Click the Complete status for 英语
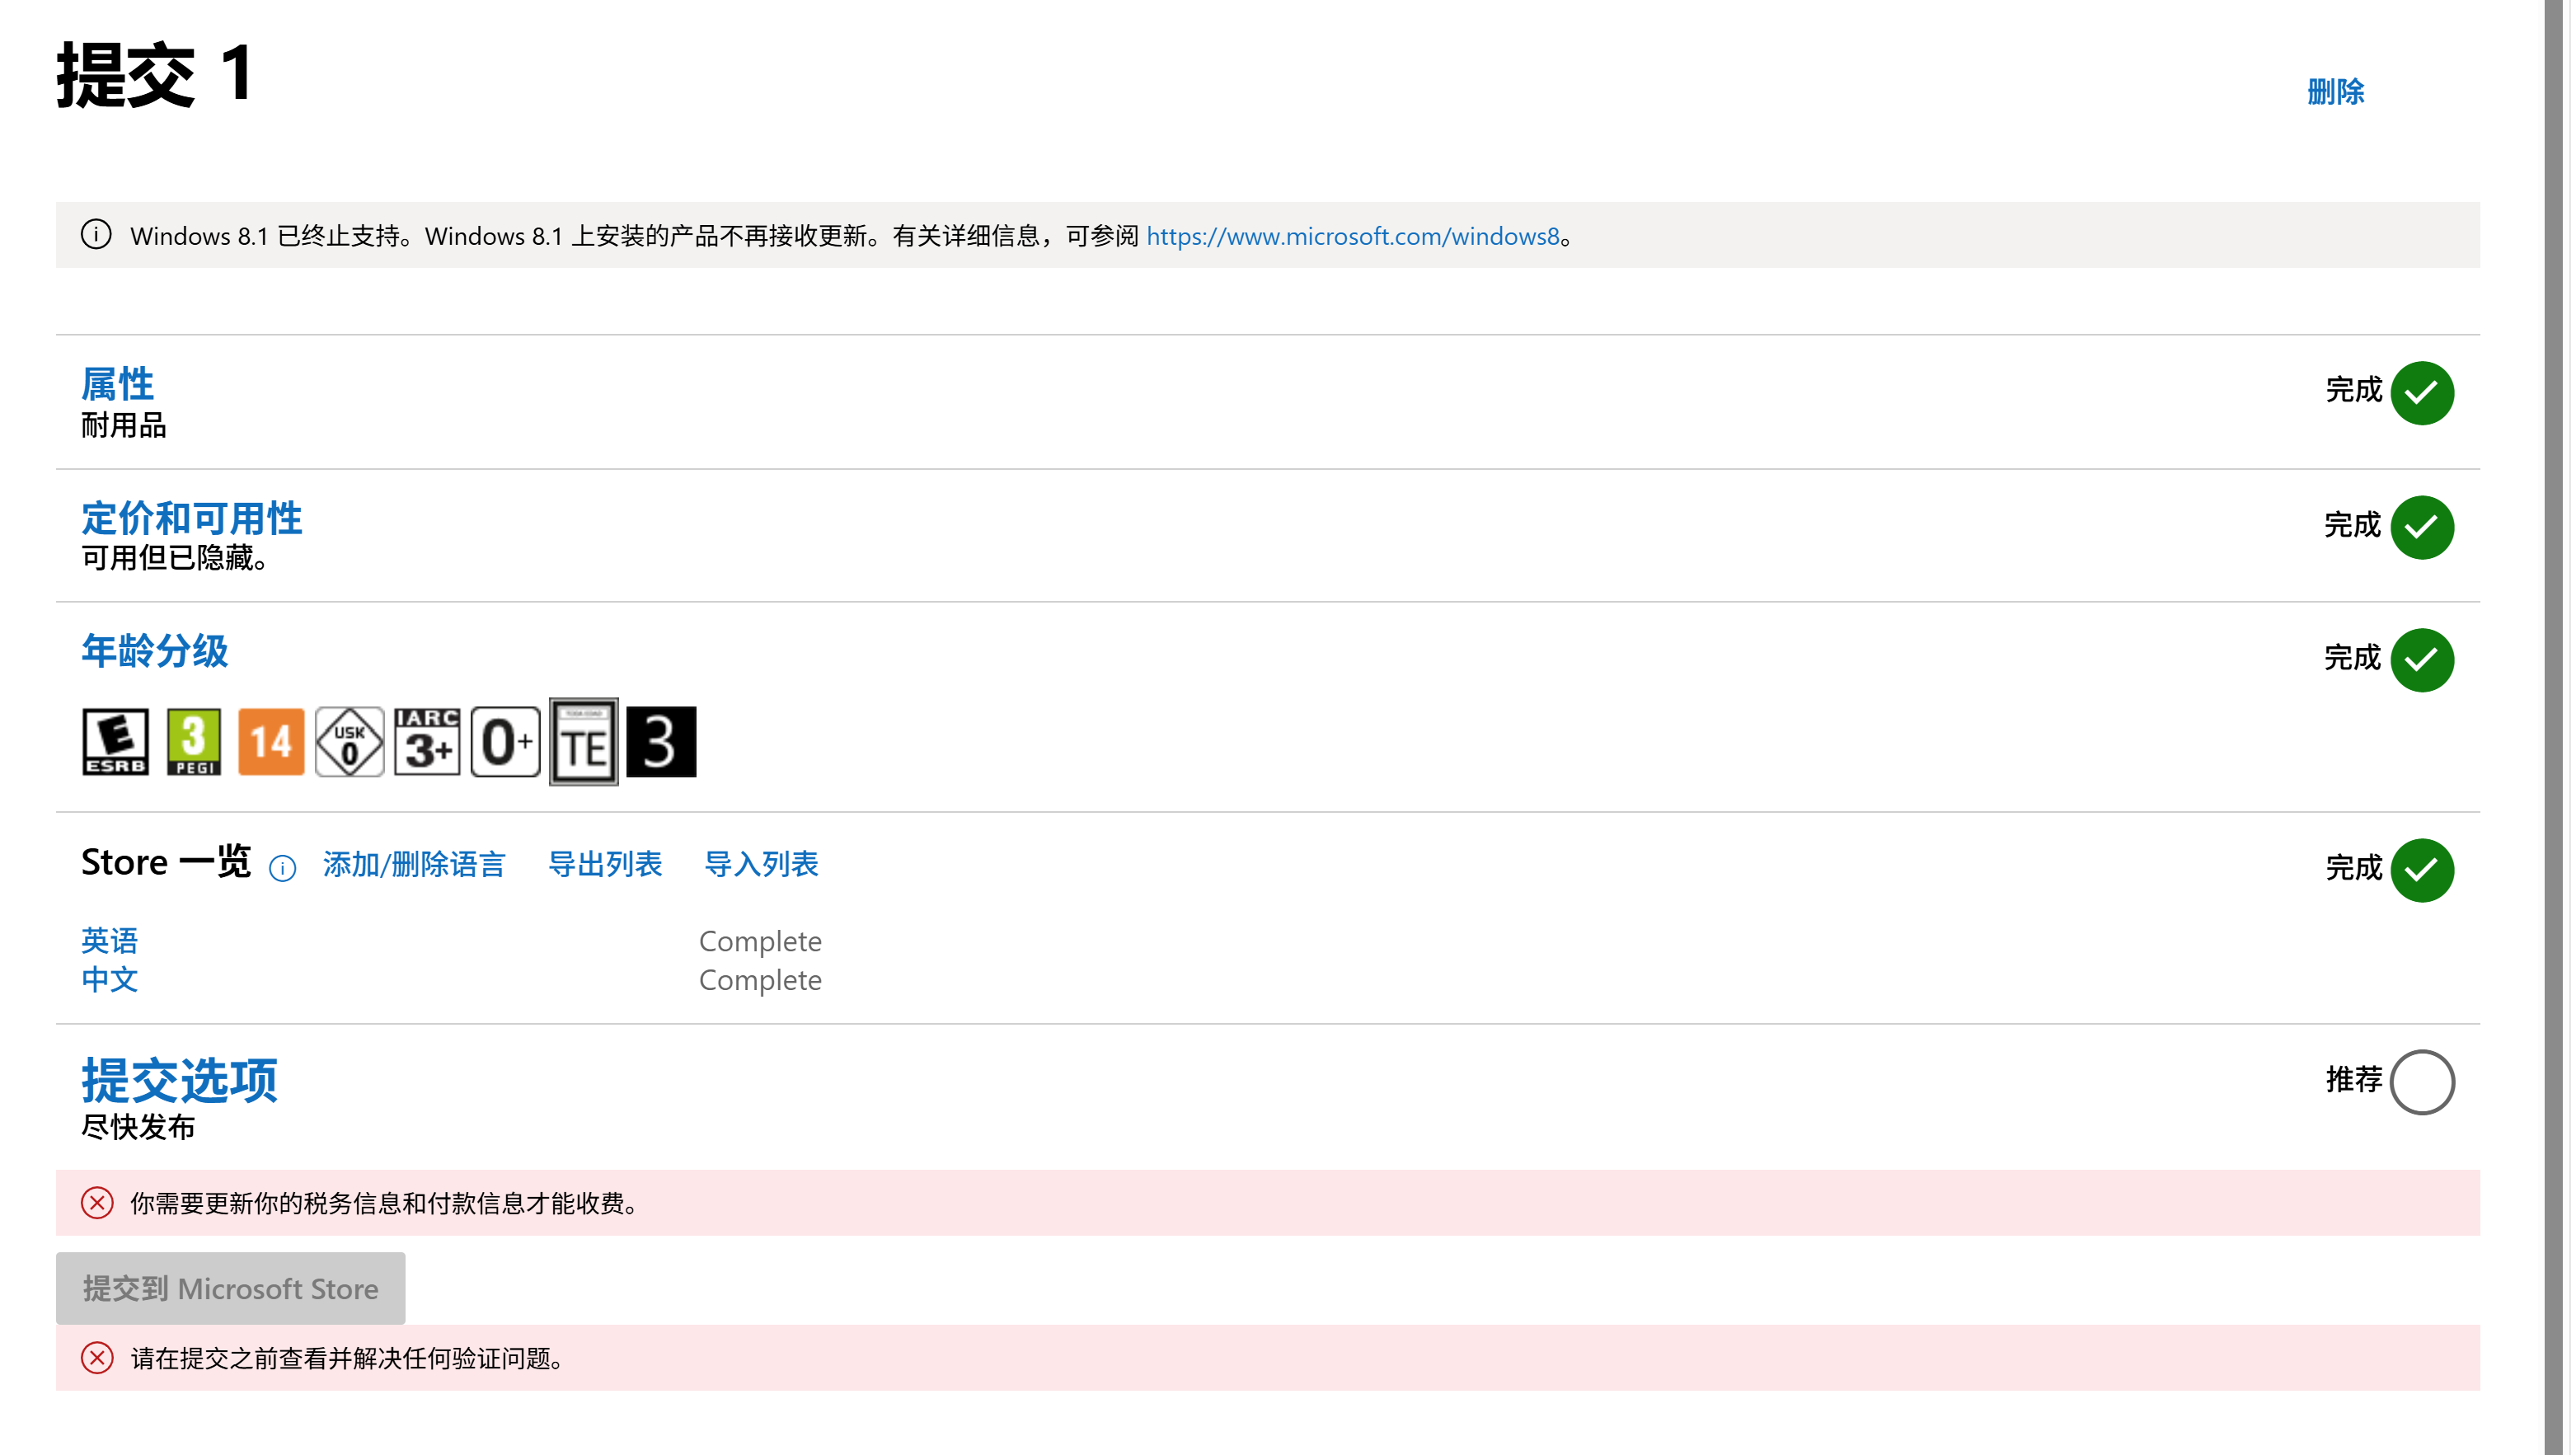Image resolution: width=2576 pixels, height=1455 pixels. 760,941
